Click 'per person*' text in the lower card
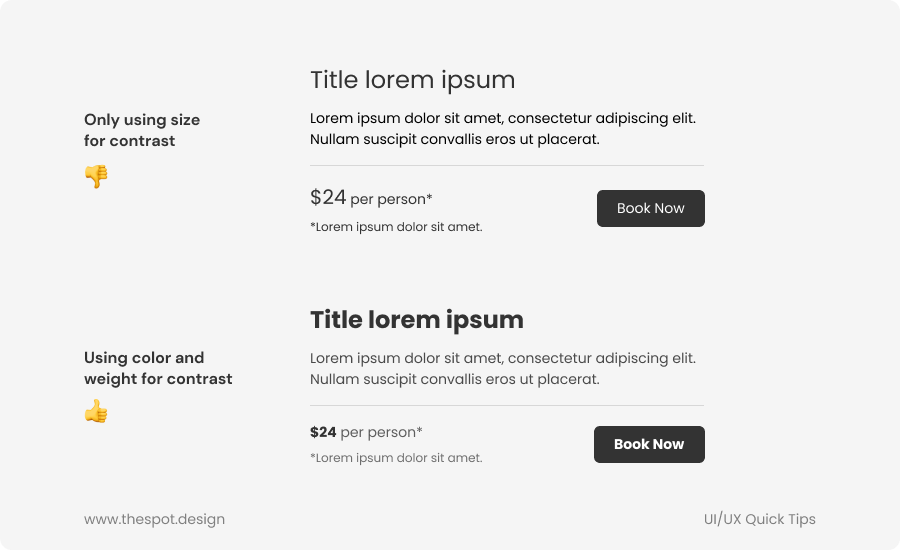The height and width of the screenshot is (550, 900). click(381, 432)
